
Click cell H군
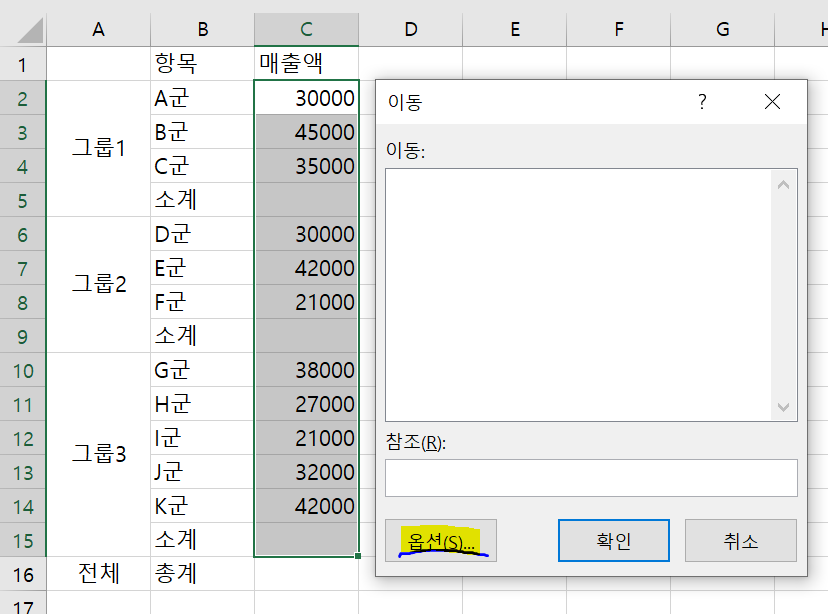coord(202,404)
